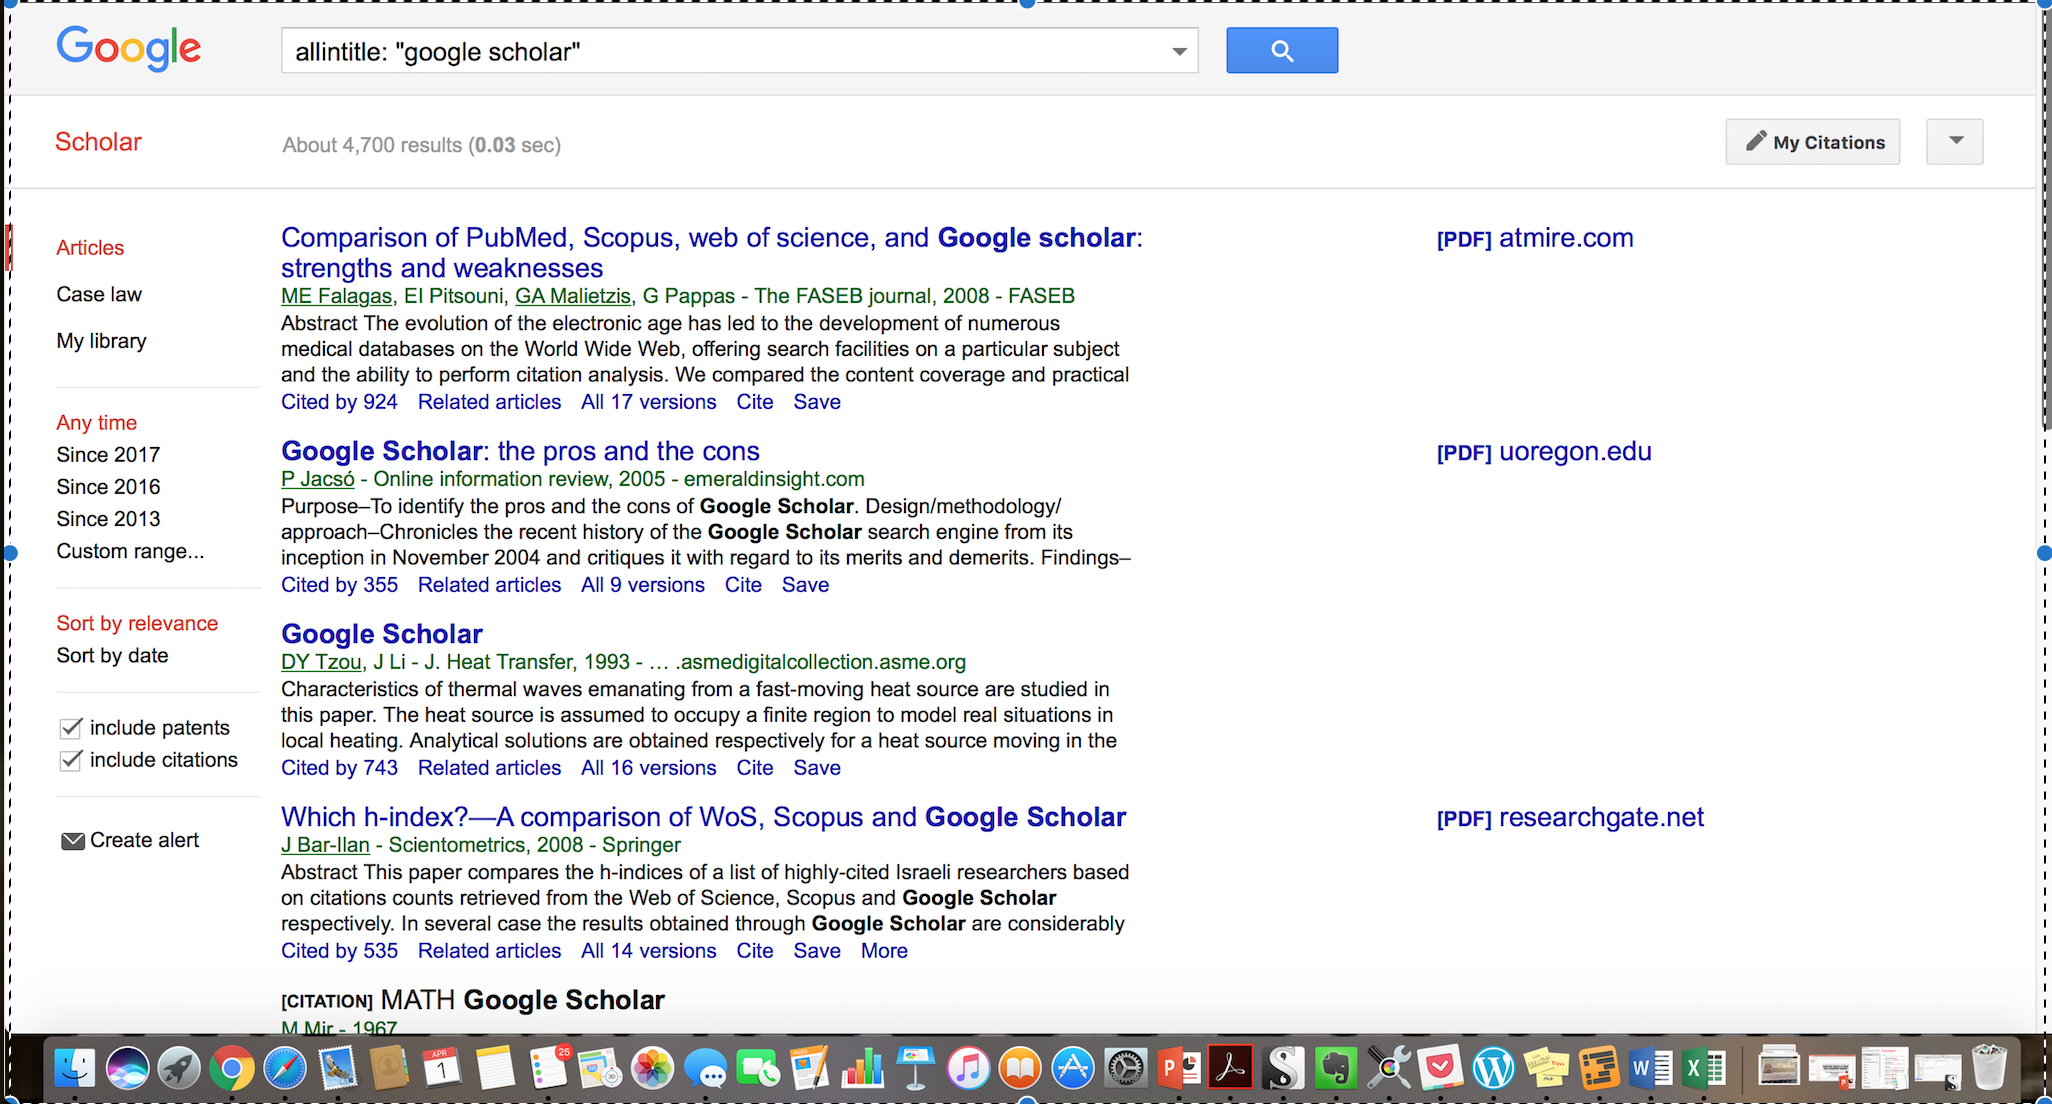
Task: Click the envelope Create alert icon
Action: coord(73,841)
